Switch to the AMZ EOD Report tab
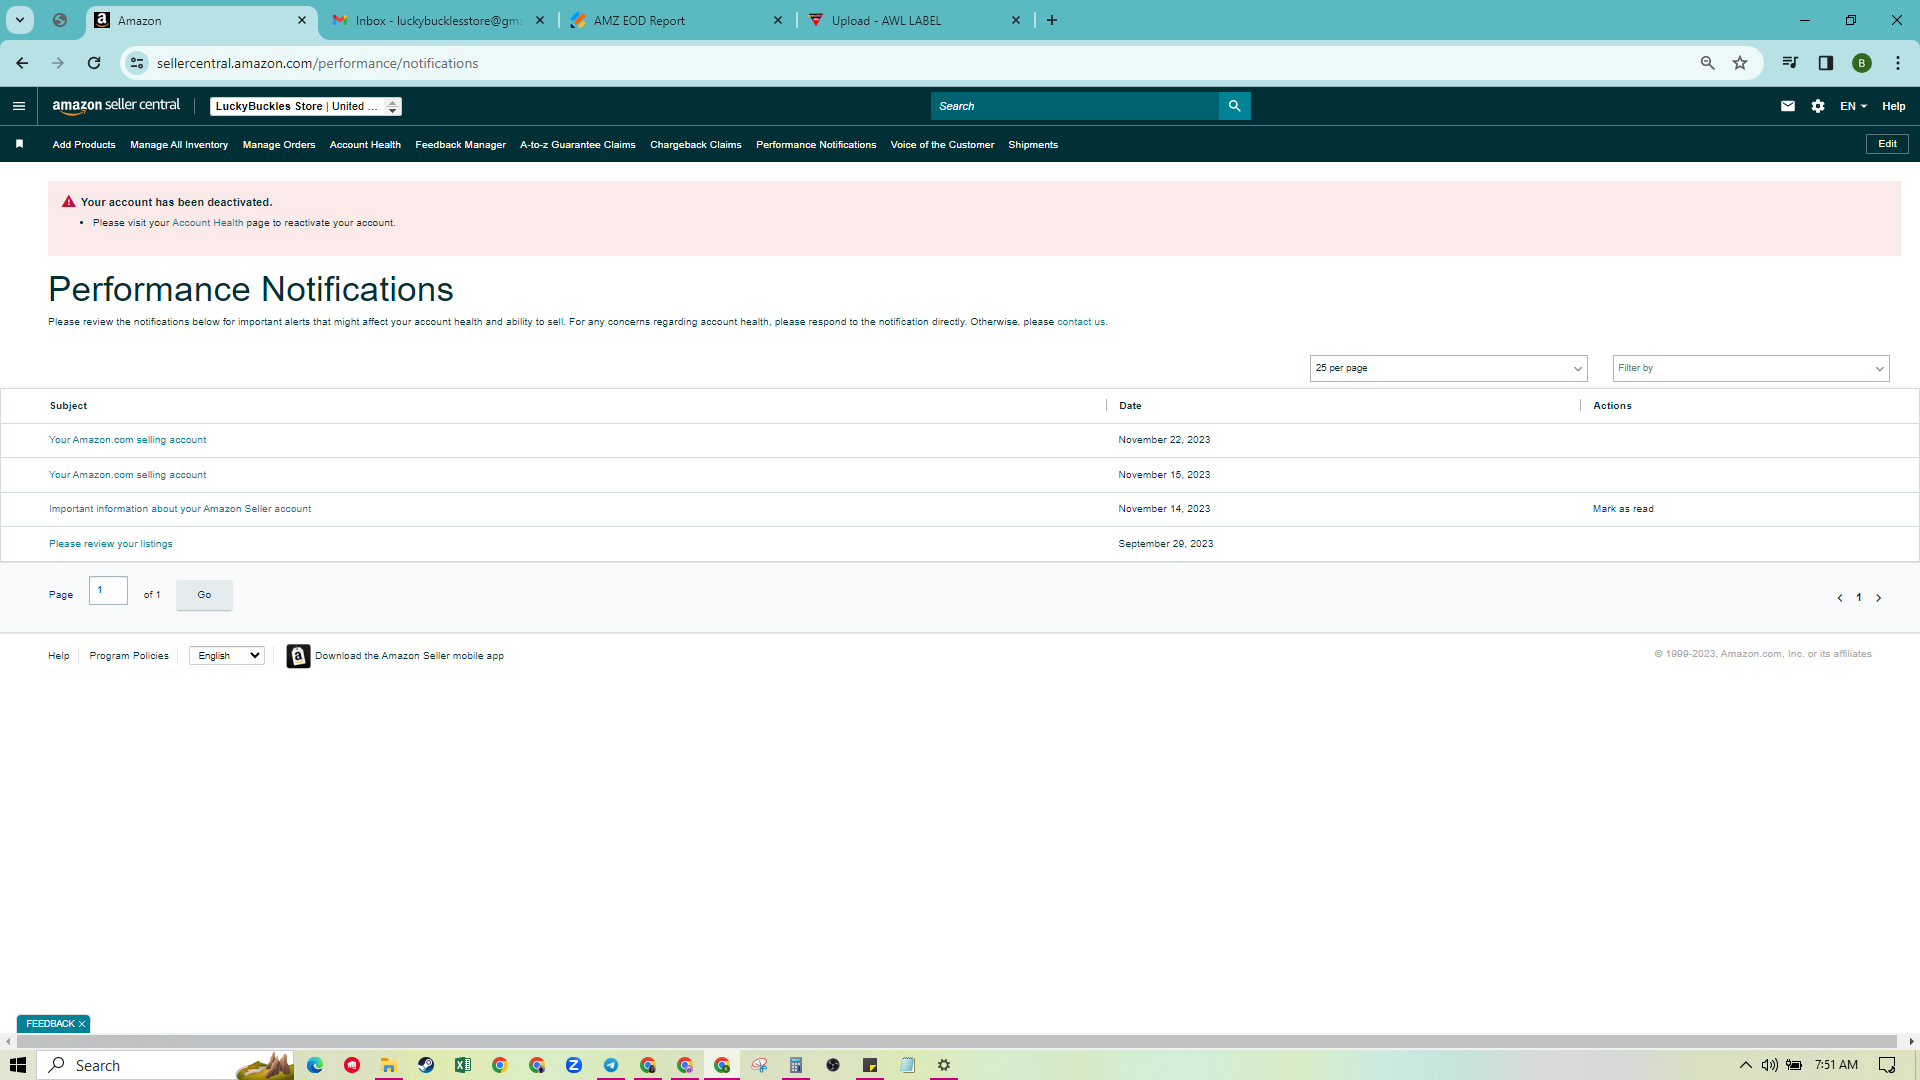 [676, 20]
